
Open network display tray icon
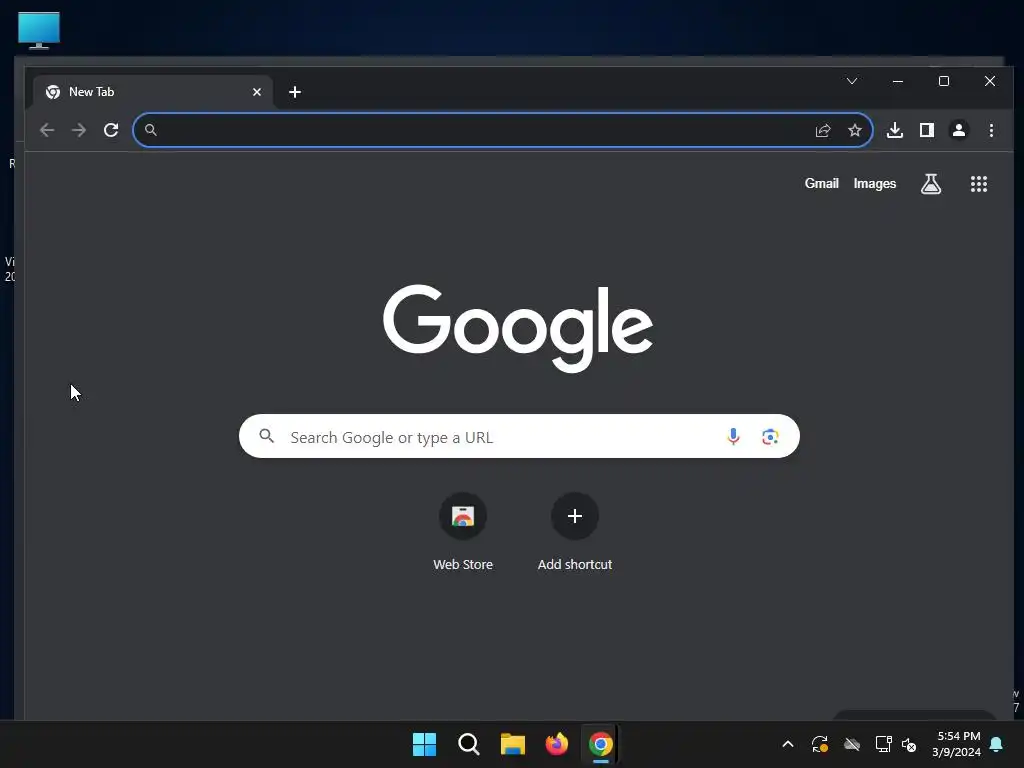(x=883, y=744)
